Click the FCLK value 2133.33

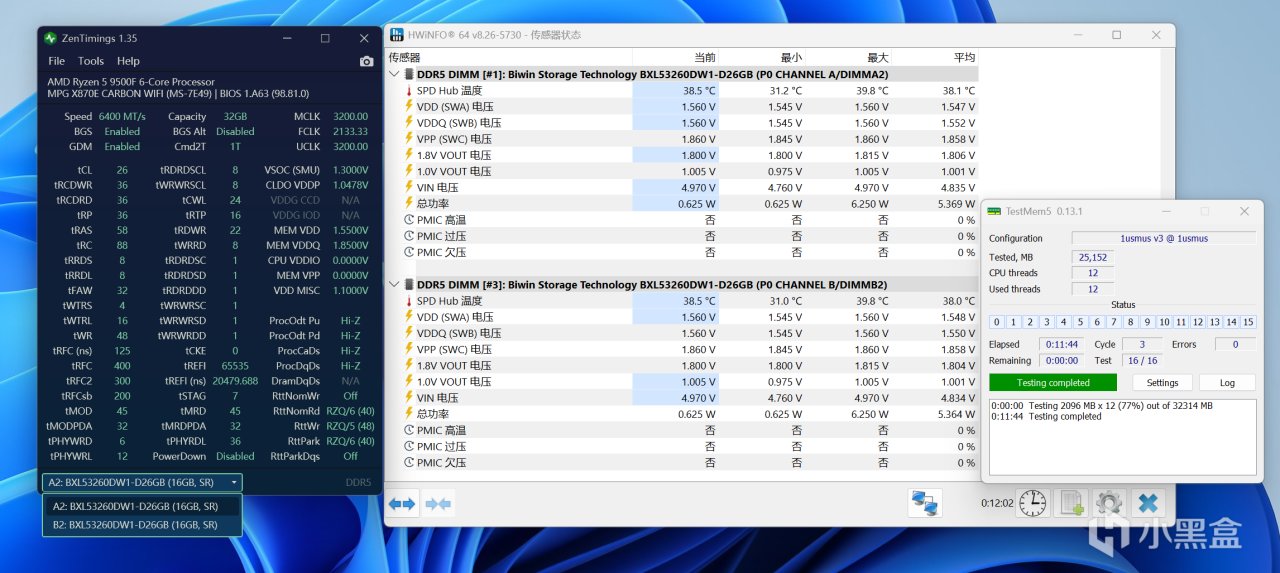[x=350, y=132]
